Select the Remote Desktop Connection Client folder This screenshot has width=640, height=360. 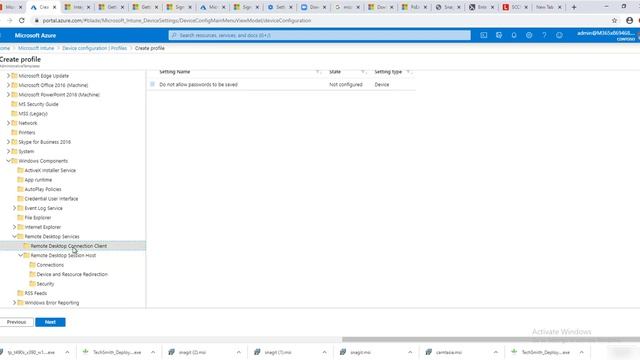[x=69, y=246]
